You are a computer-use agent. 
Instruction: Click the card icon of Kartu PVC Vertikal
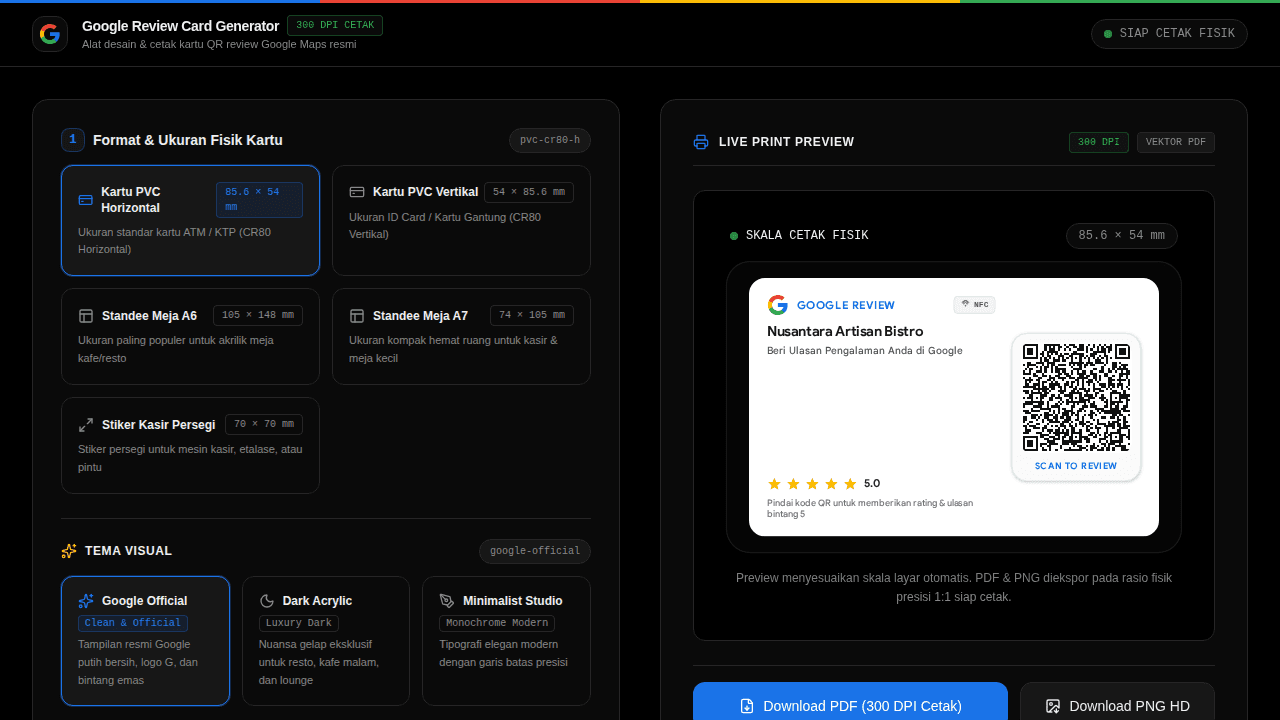(x=357, y=192)
